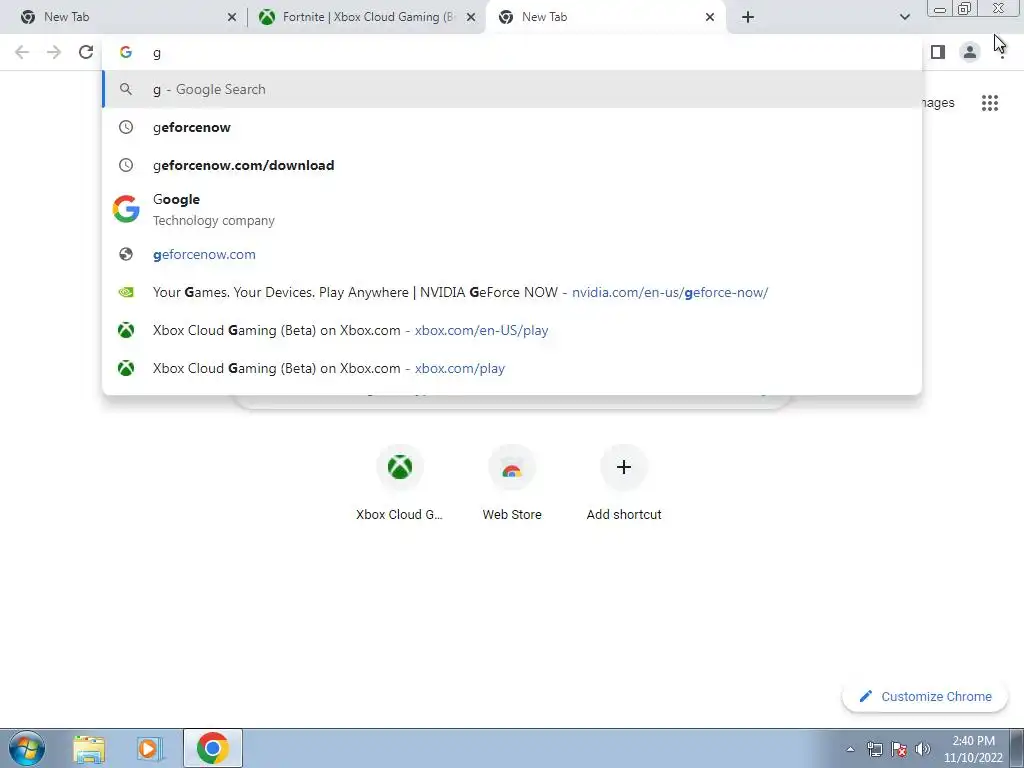Image resolution: width=1024 pixels, height=768 pixels.
Task: Go forward with the forward arrow
Action: pos(54,52)
